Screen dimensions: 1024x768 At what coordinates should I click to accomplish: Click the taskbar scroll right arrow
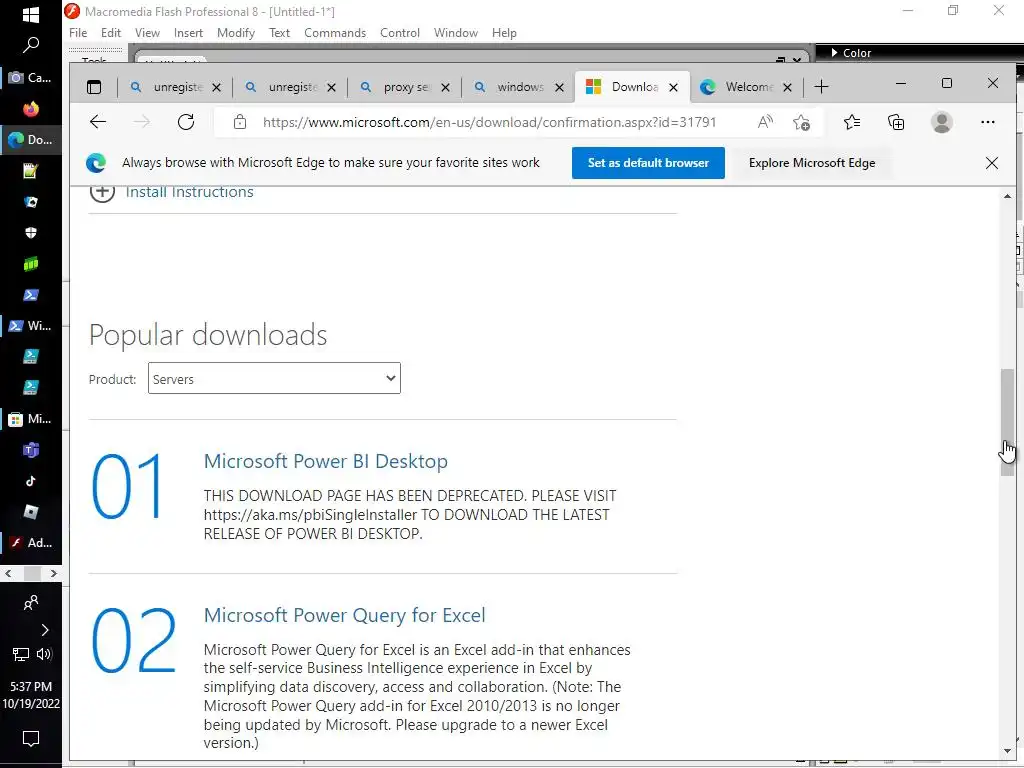point(54,573)
